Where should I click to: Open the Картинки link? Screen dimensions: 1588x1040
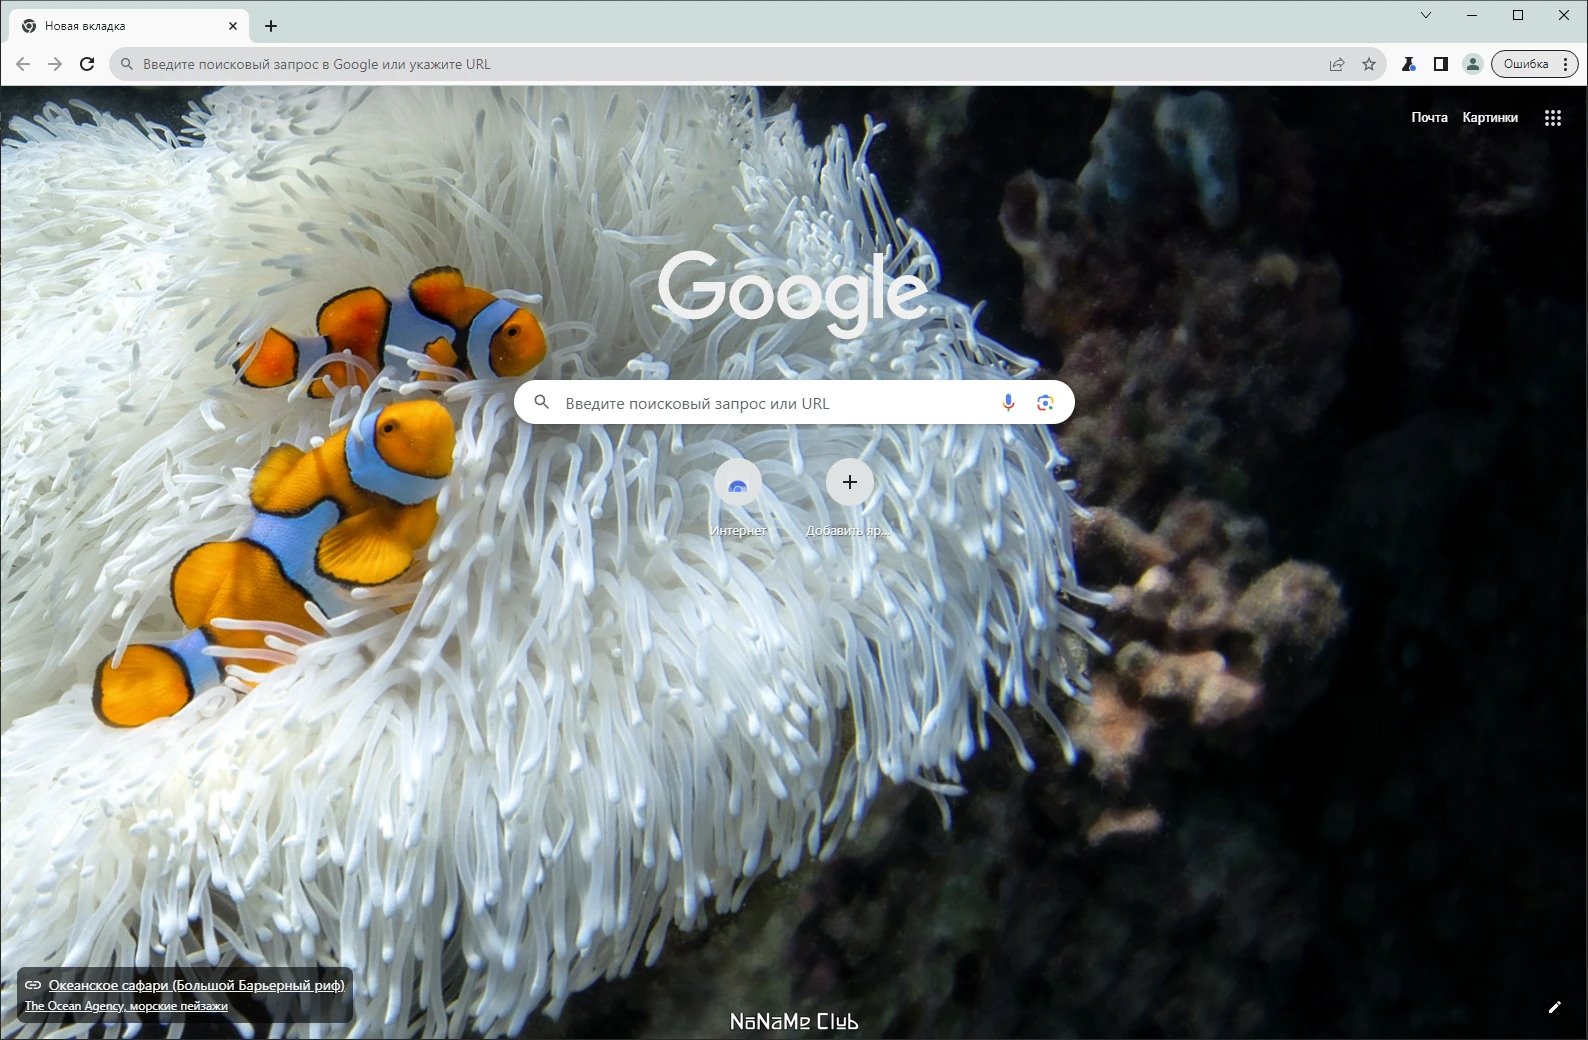[x=1489, y=118]
